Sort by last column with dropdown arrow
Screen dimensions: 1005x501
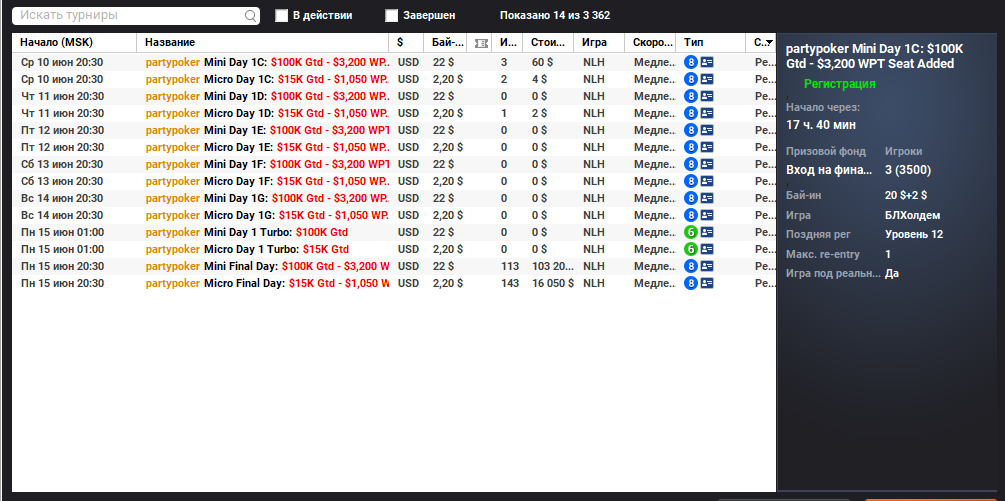click(761, 43)
